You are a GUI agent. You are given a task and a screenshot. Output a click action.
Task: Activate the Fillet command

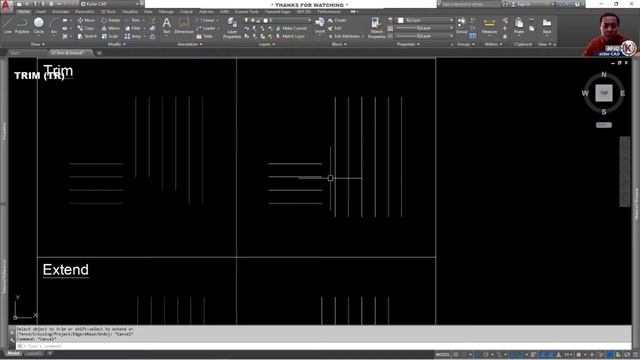[x=133, y=28]
